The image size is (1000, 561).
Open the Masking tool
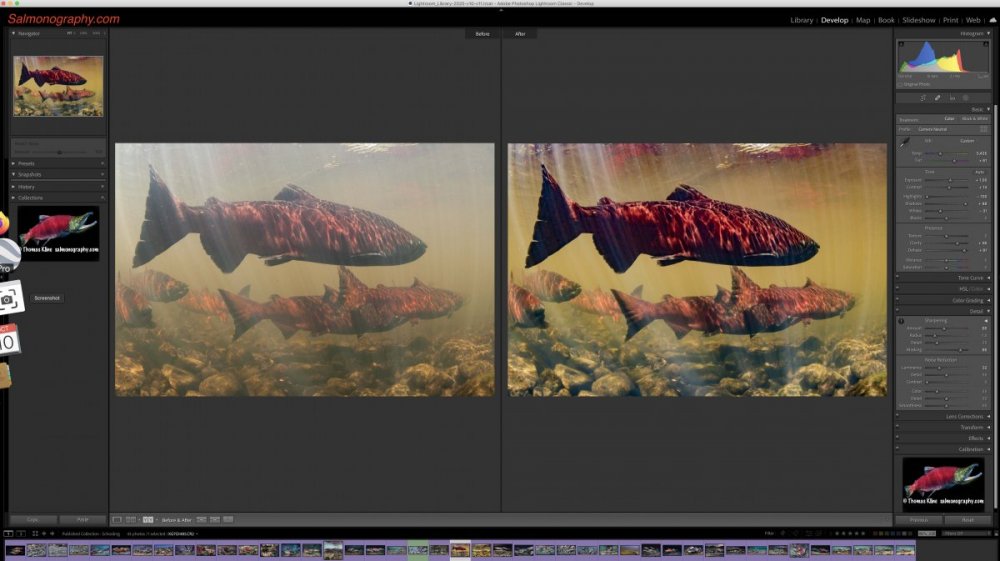pos(966,98)
